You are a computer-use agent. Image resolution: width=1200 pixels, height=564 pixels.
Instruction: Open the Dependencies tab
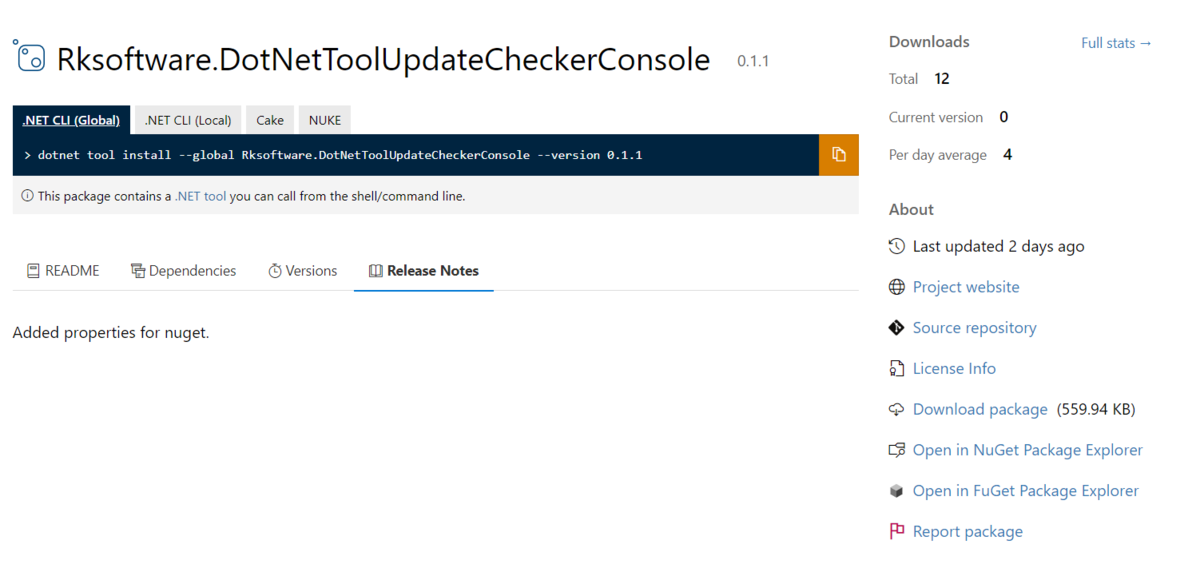click(184, 271)
